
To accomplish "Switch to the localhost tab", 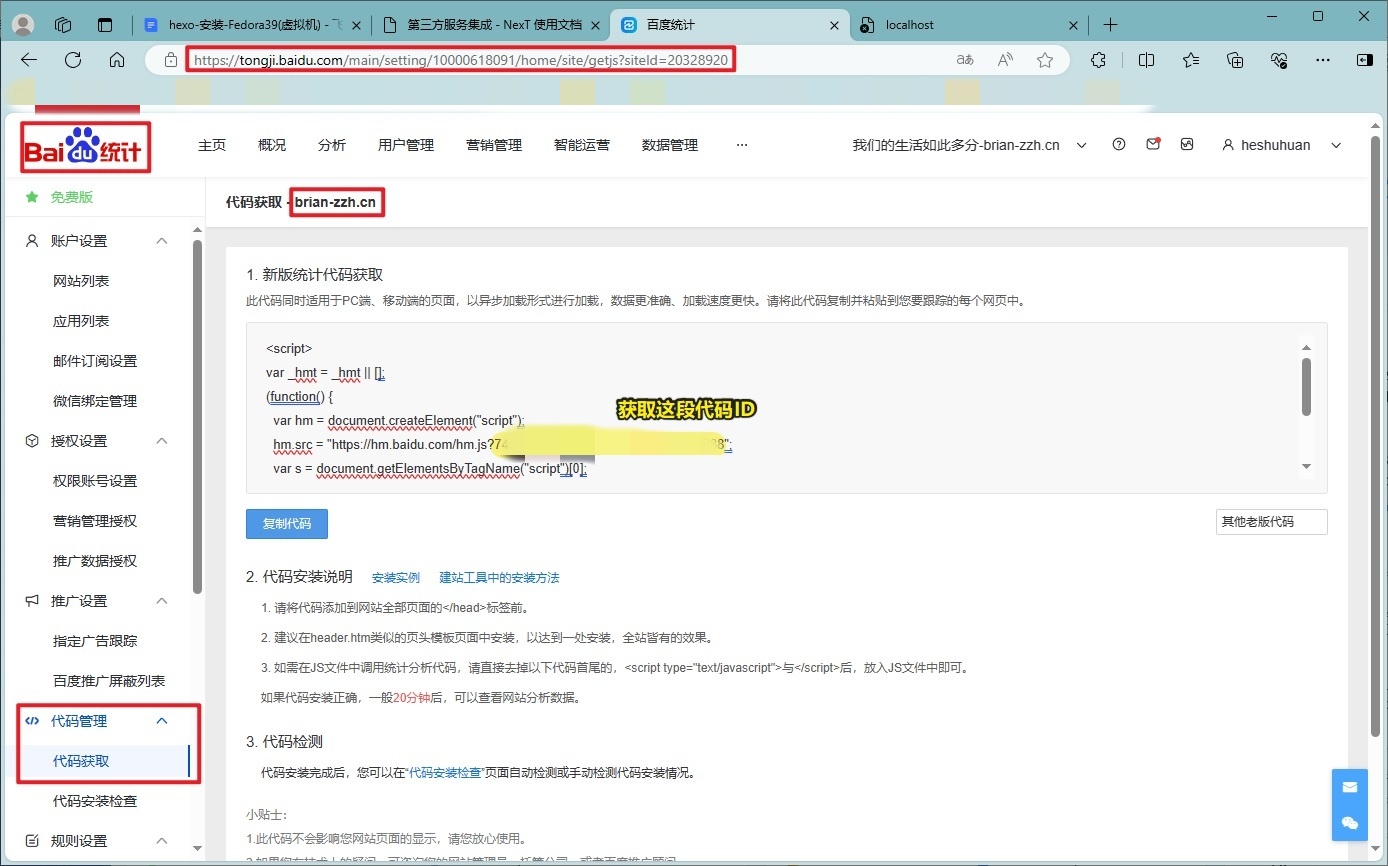I will [x=969, y=25].
